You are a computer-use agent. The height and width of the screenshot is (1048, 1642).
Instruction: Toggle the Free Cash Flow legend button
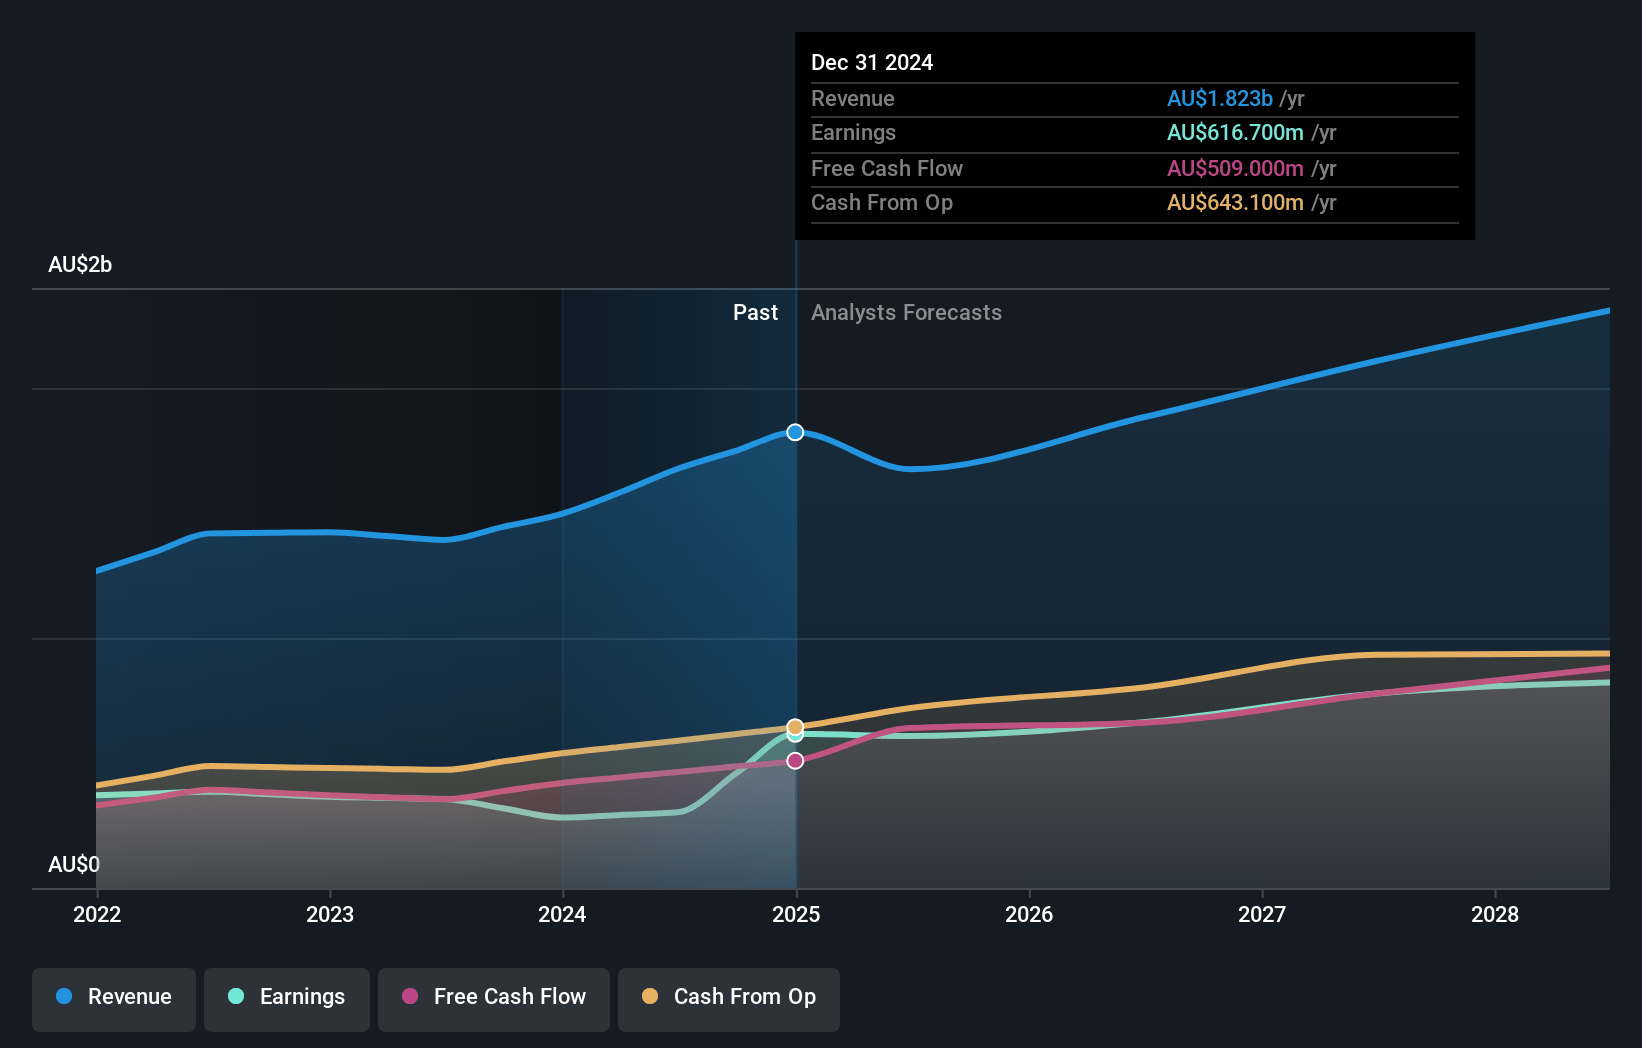click(494, 999)
